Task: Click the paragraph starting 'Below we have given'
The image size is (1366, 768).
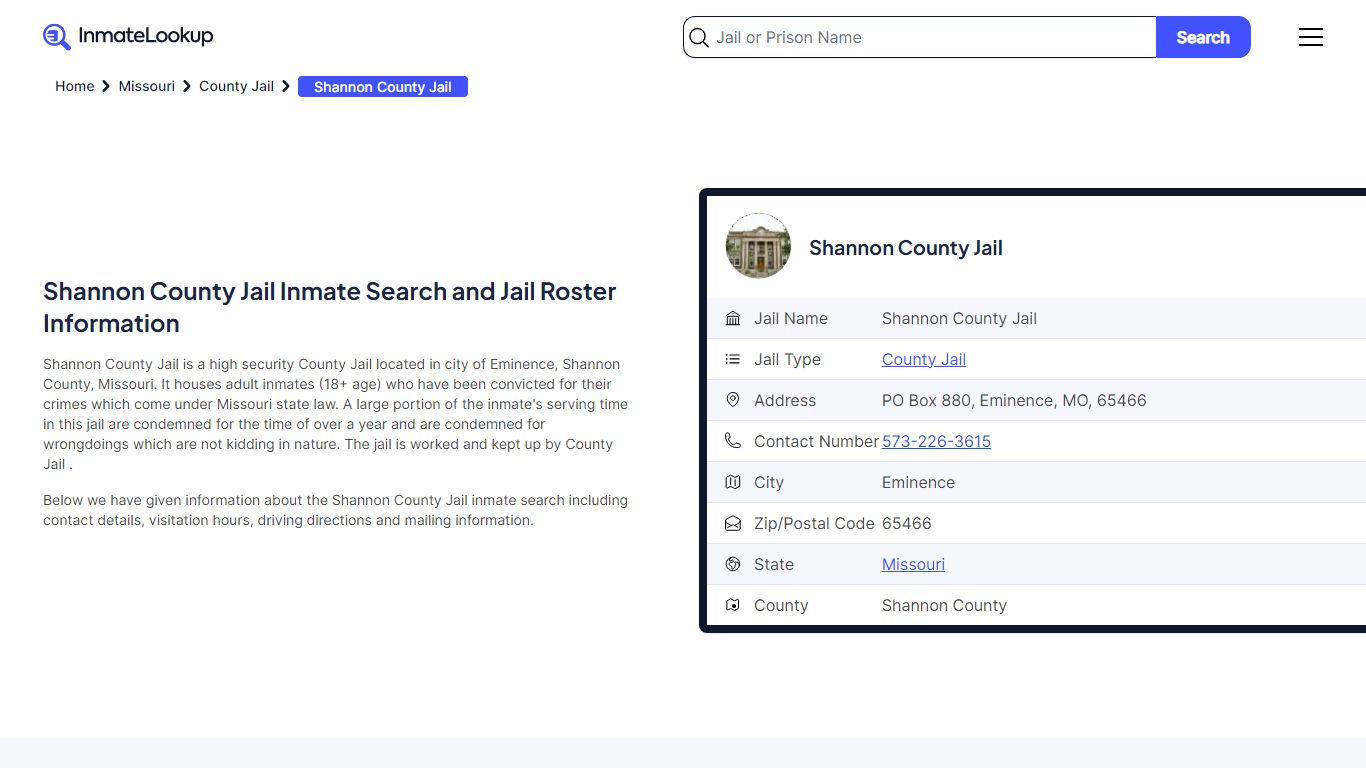Action: coord(336,510)
